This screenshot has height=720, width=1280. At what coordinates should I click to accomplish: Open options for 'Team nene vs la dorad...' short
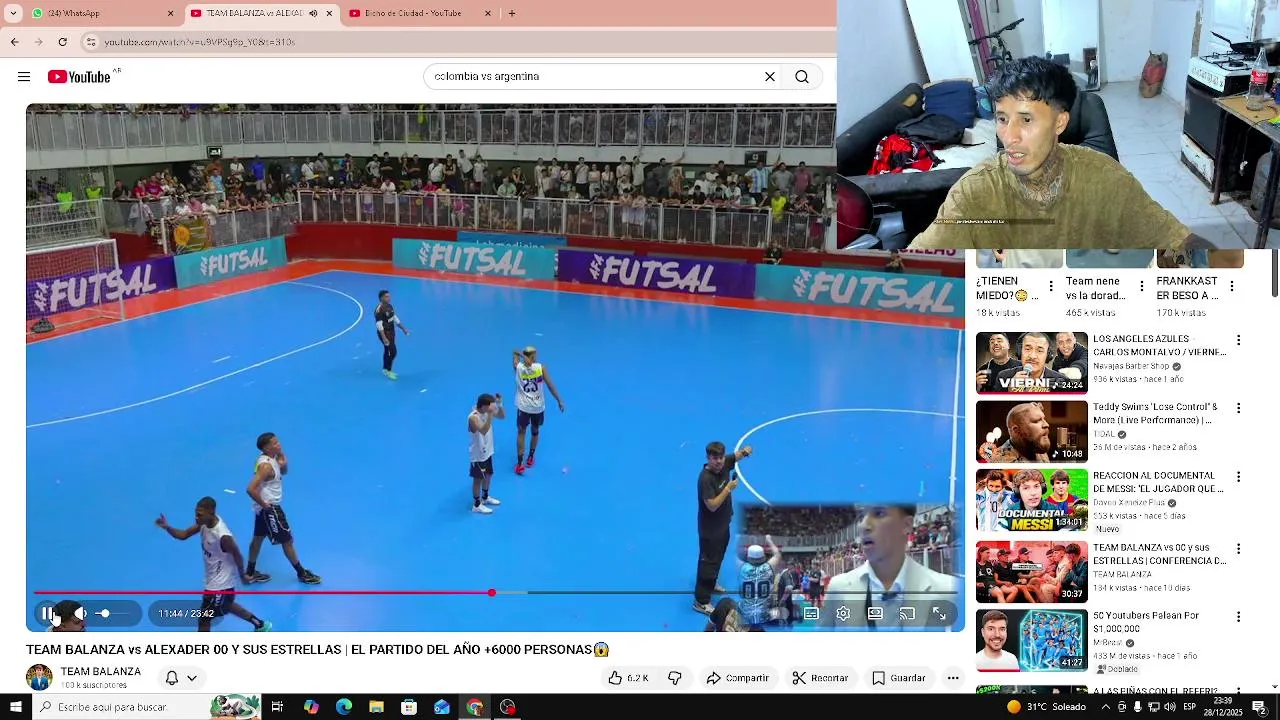click(x=1142, y=287)
